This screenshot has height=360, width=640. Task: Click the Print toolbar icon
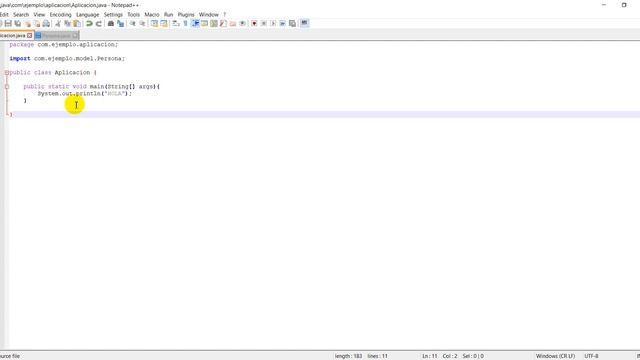pos(46,24)
